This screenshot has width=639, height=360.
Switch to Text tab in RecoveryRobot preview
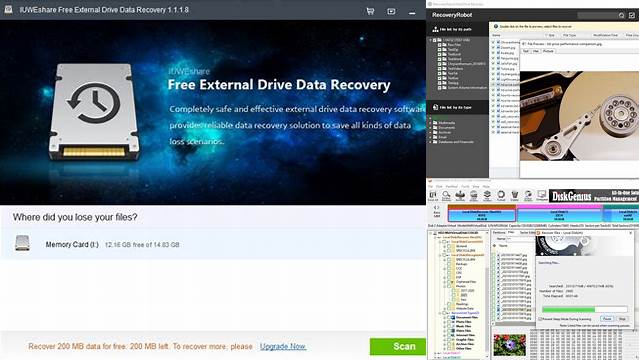point(526,51)
